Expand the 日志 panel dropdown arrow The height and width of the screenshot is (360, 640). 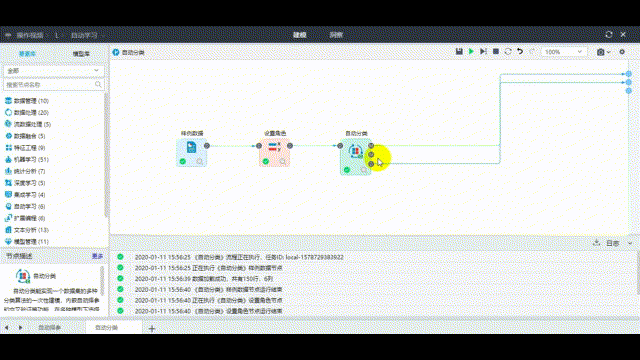click(x=630, y=243)
